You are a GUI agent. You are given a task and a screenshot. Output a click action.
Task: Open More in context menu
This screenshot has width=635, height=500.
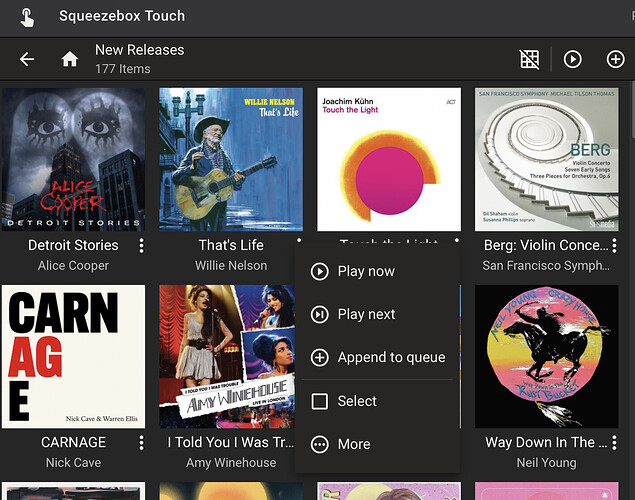(353, 444)
